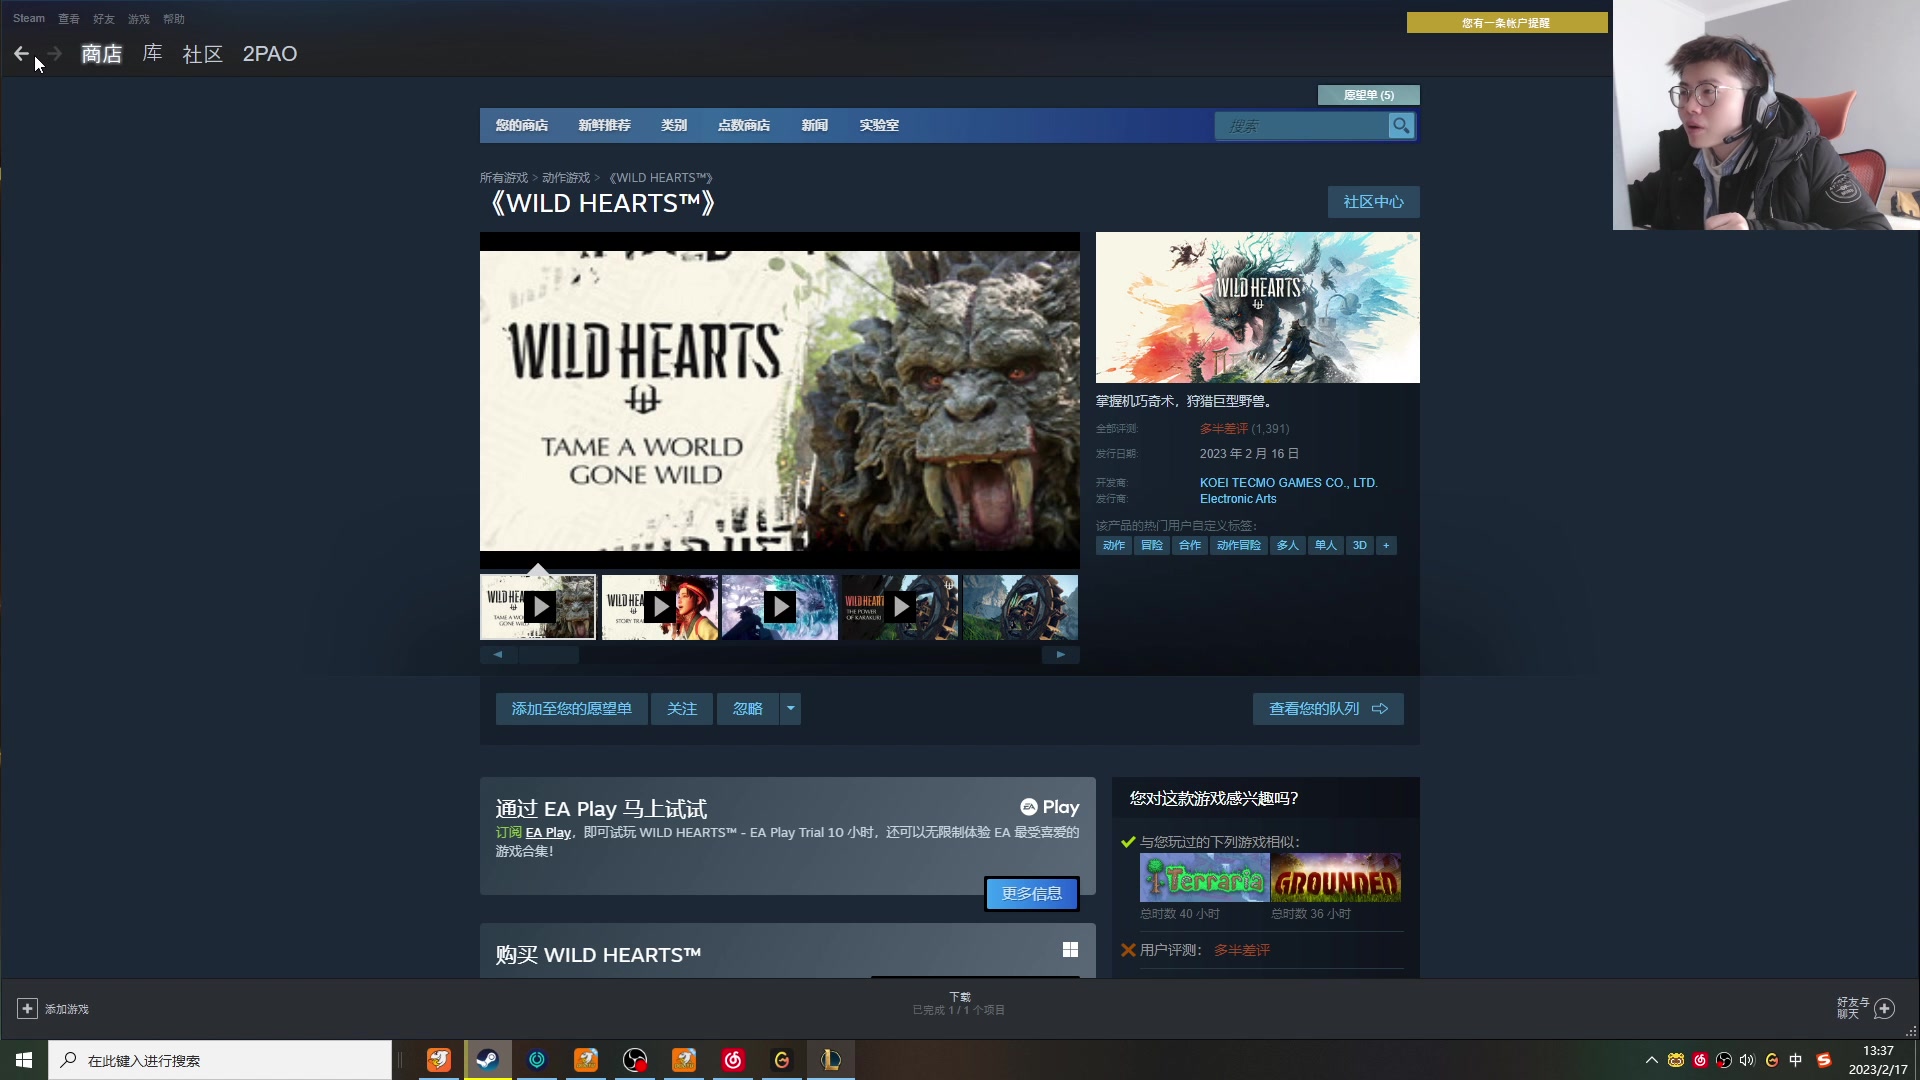This screenshot has width=1920, height=1080.
Task: Open Friends & Chat icon
Action: (1884, 1008)
